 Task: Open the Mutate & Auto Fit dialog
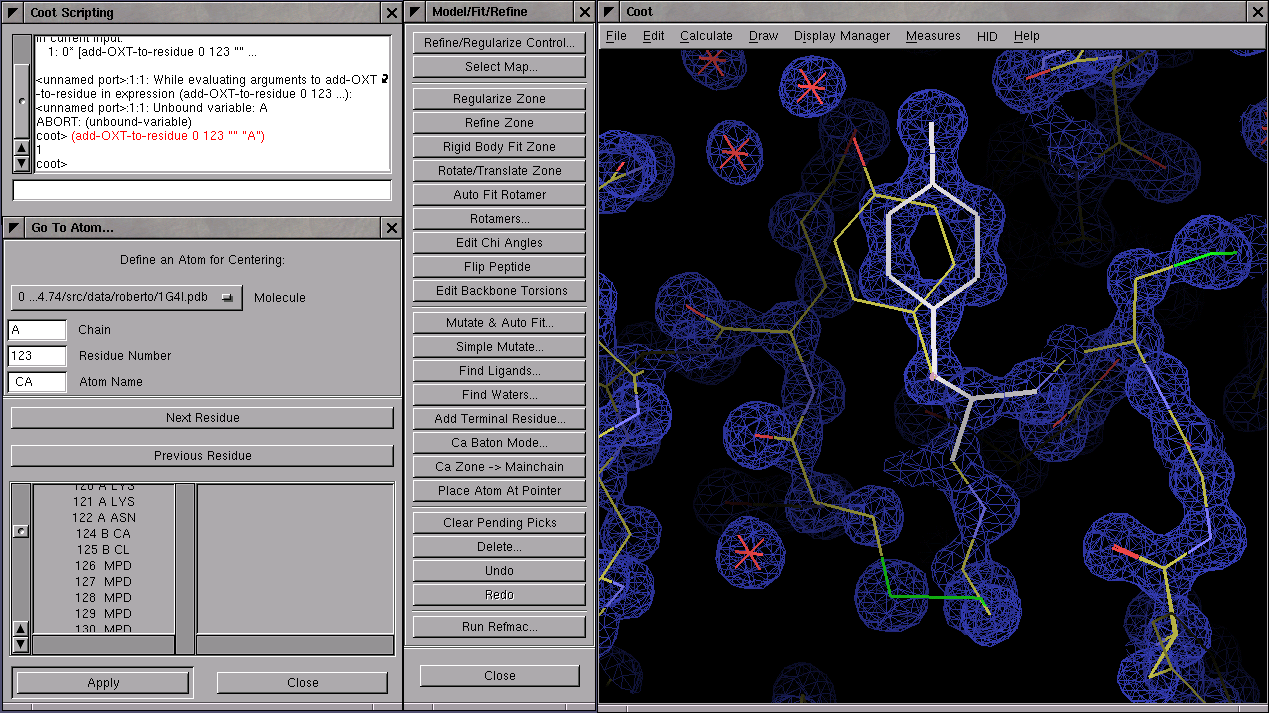pos(499,323)
